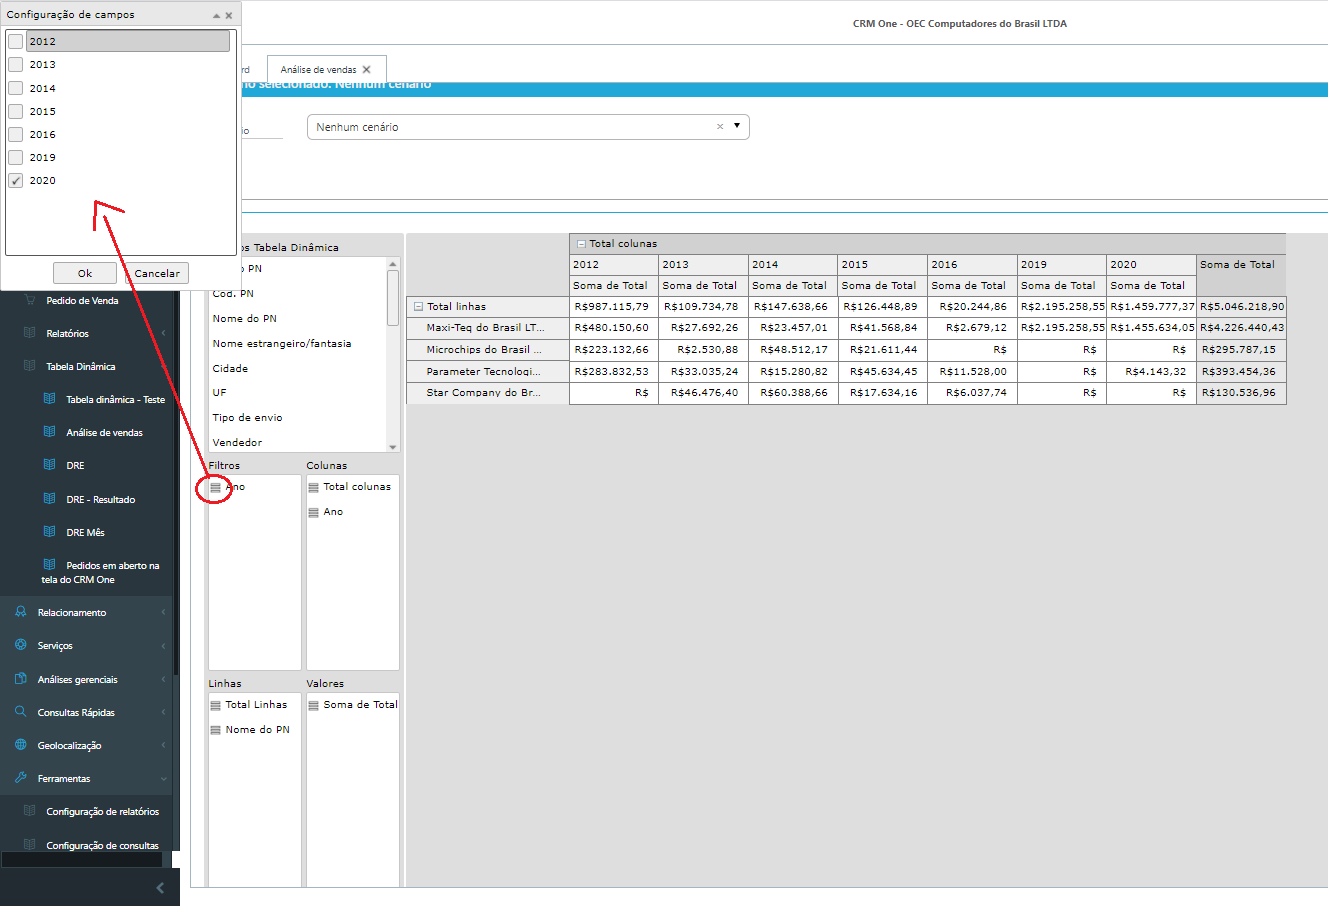Switch to Análise de vendas tab
Image resolution: width=1328 pixels, height=906 pixels.
318,70
